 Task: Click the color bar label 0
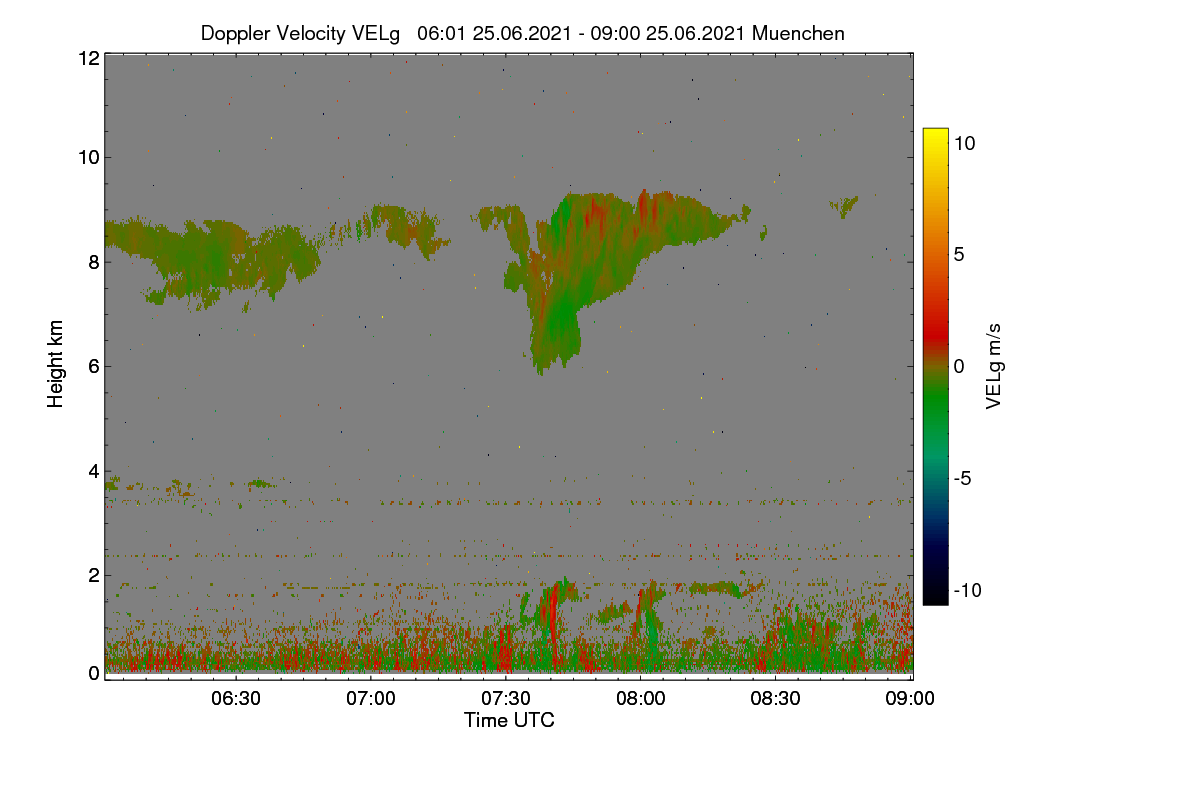click(x=959, y=366)
